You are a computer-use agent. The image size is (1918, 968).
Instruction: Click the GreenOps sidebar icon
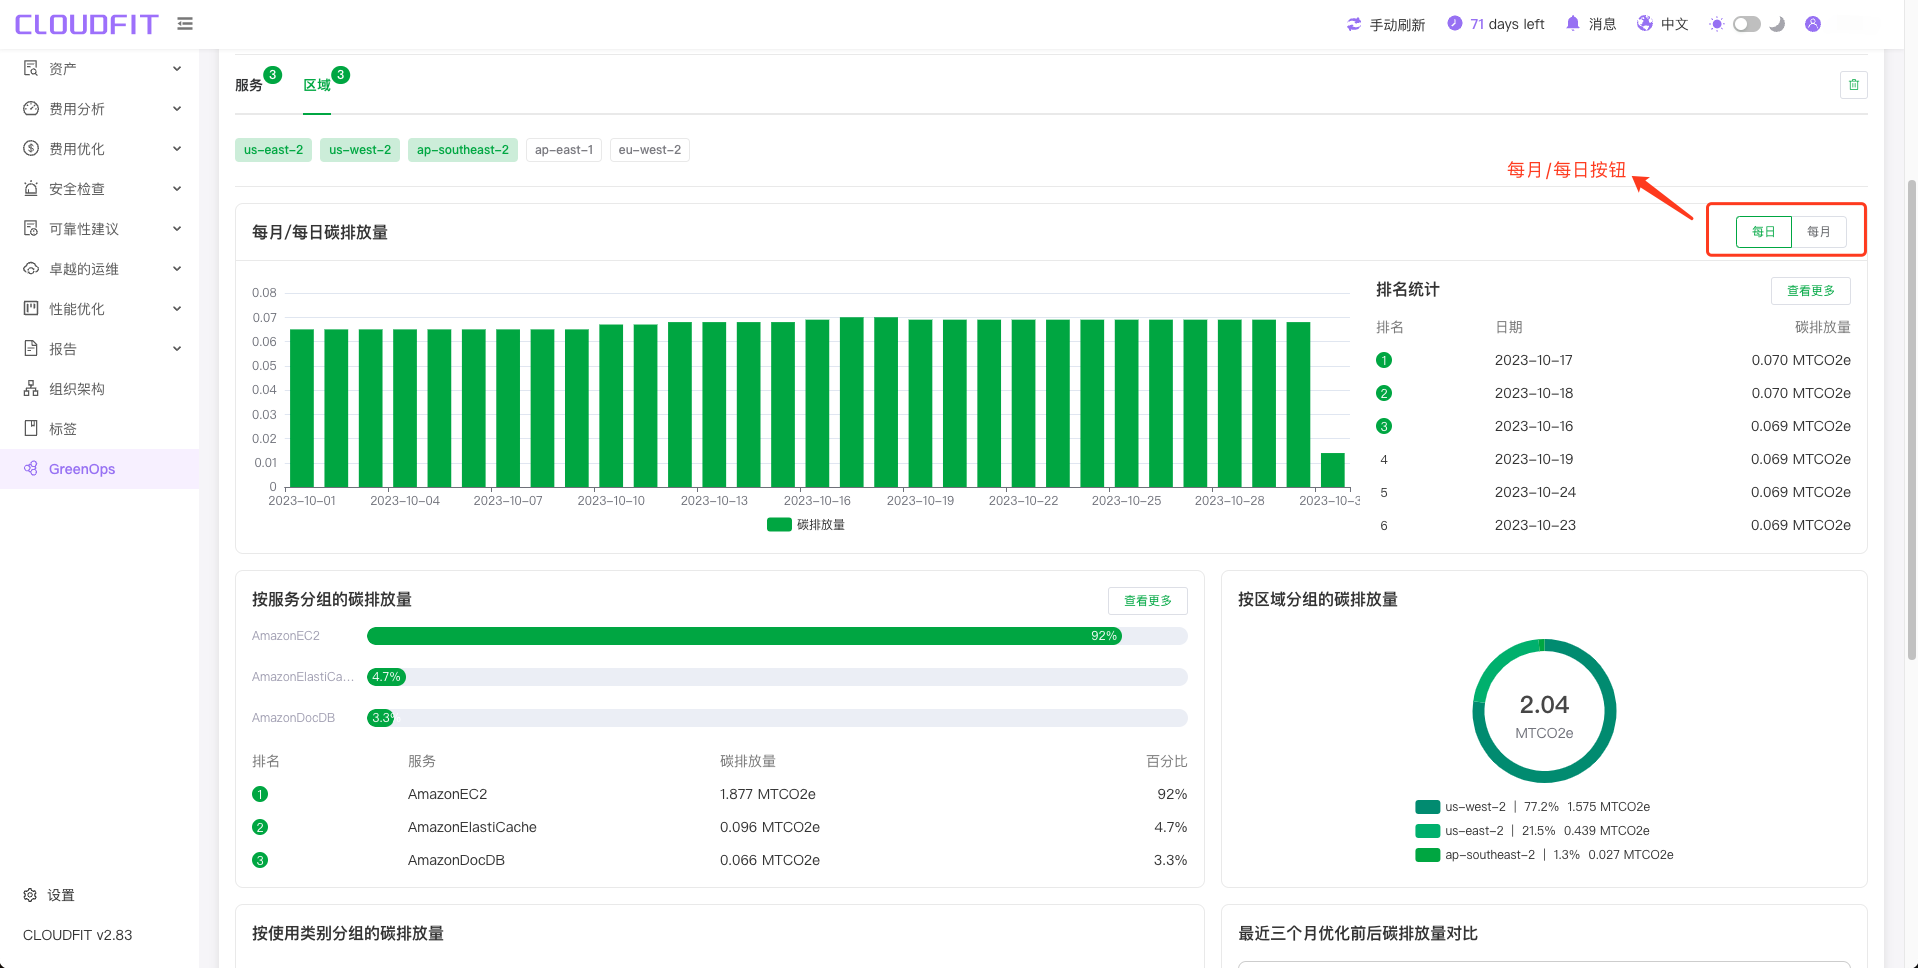pos(31,468)
